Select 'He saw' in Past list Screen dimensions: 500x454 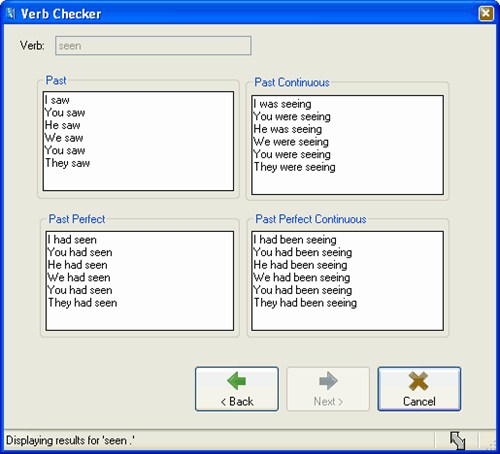pos(63,125)
